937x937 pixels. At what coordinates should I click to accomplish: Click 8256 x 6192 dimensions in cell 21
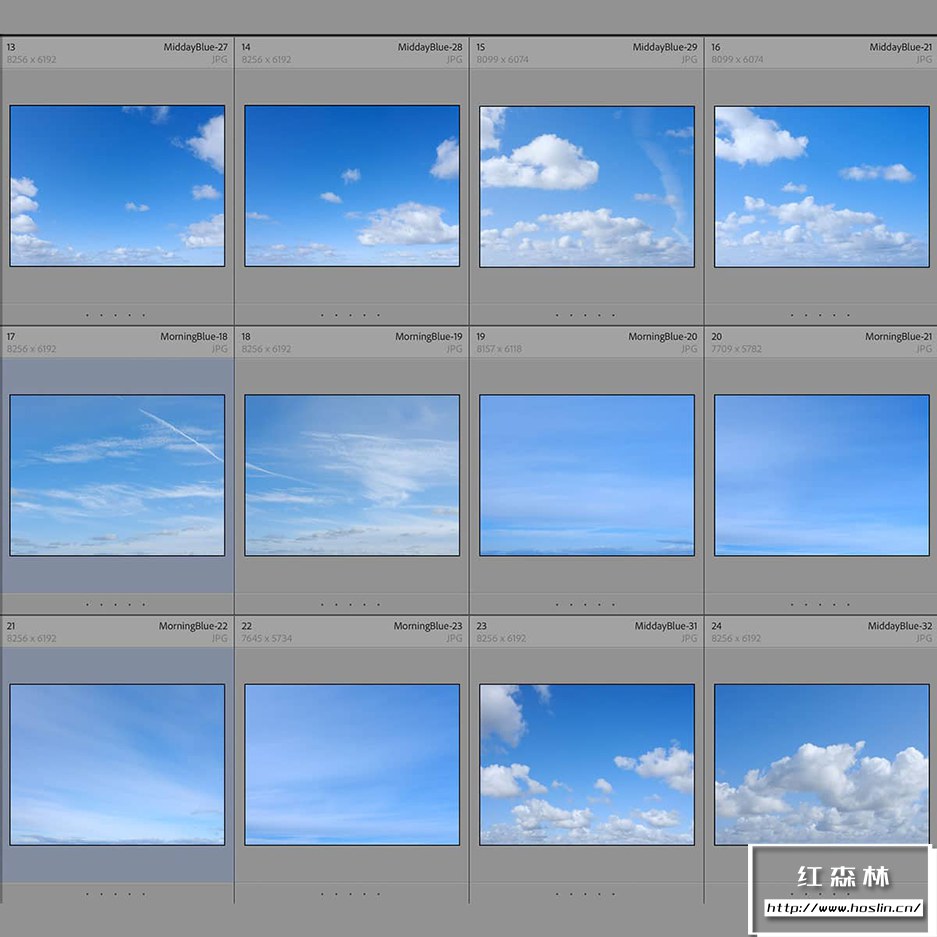tap(32, 638)
